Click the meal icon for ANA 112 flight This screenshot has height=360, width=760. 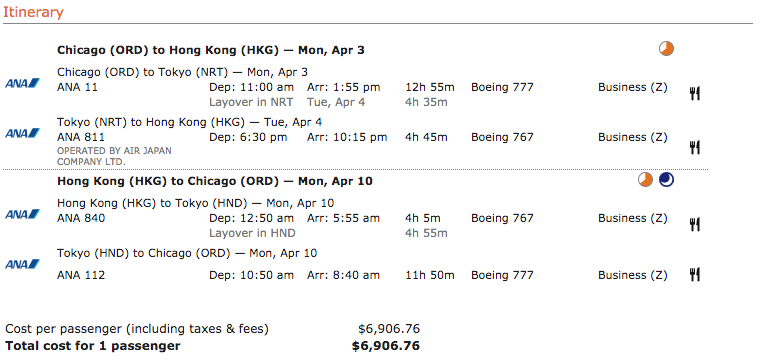(695, 275)
